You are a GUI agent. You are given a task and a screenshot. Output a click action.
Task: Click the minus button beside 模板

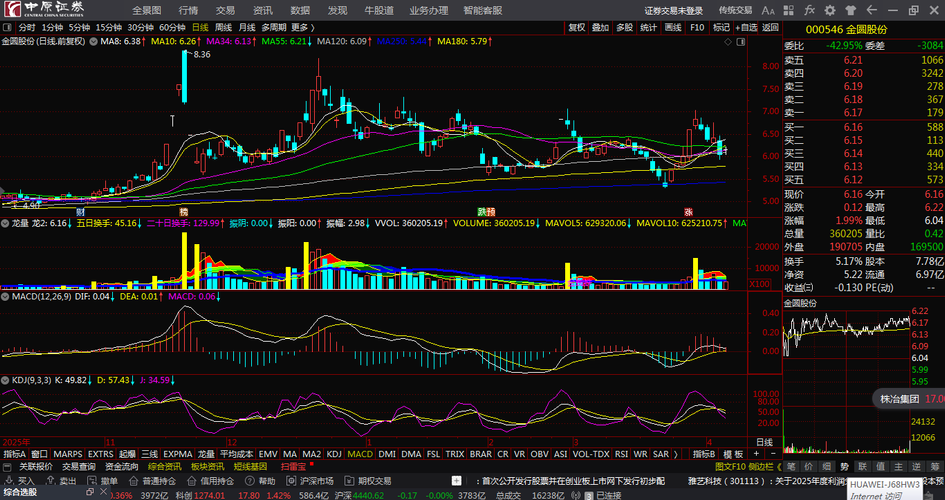(x=771, y=453)
